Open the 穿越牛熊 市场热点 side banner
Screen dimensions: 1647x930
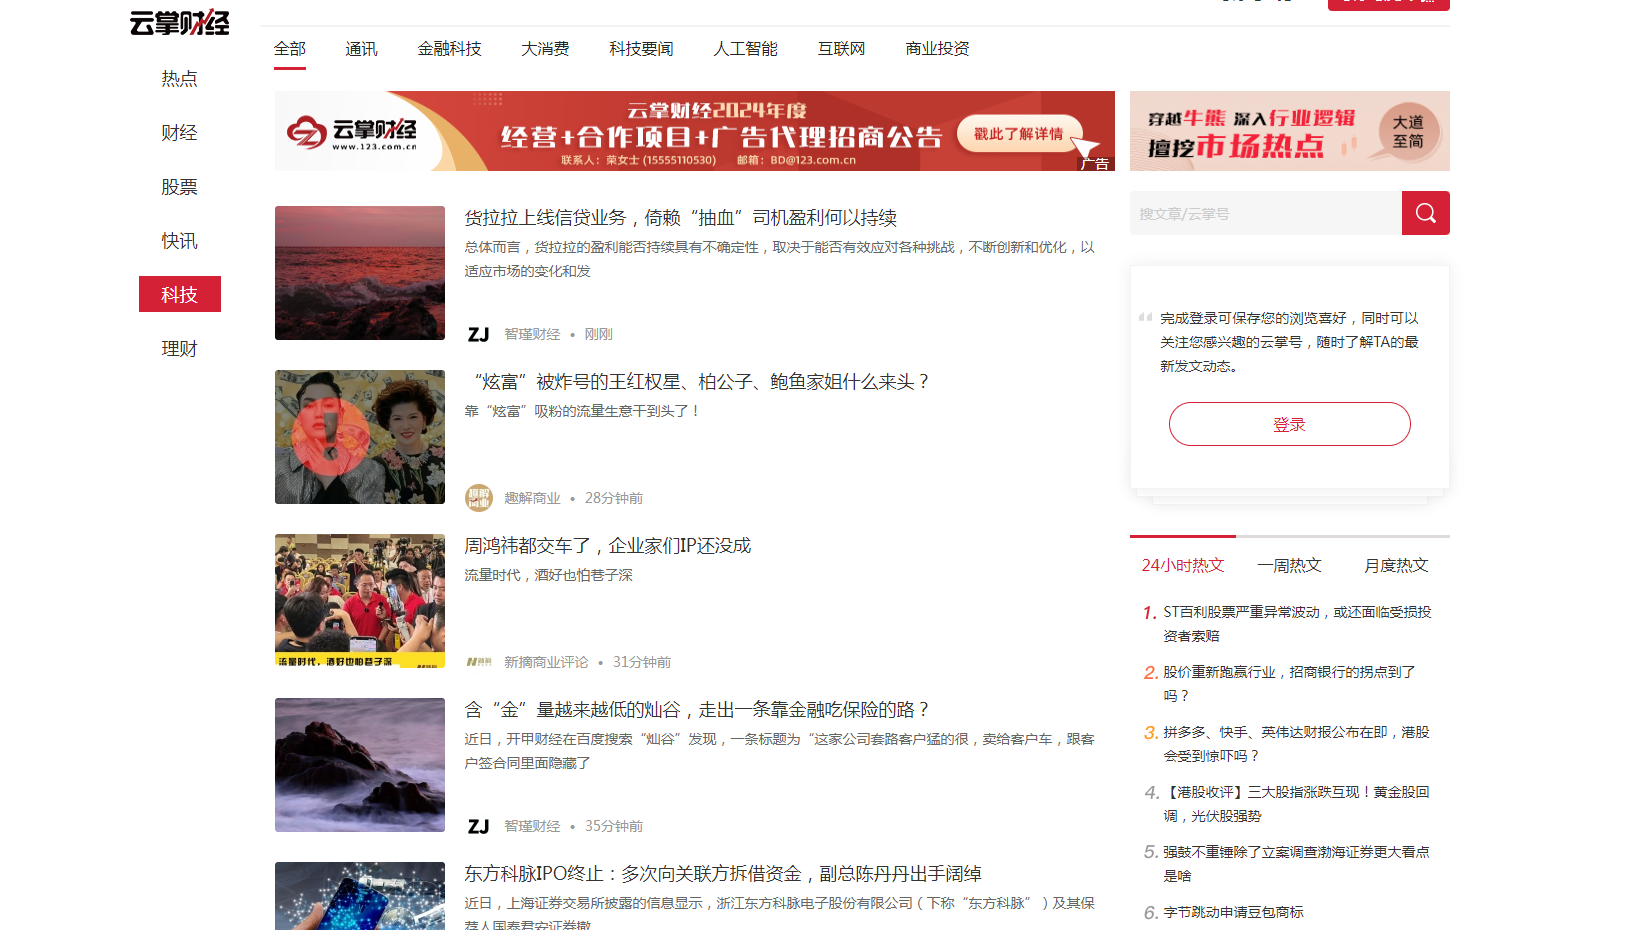click(x=1290, y=131)
